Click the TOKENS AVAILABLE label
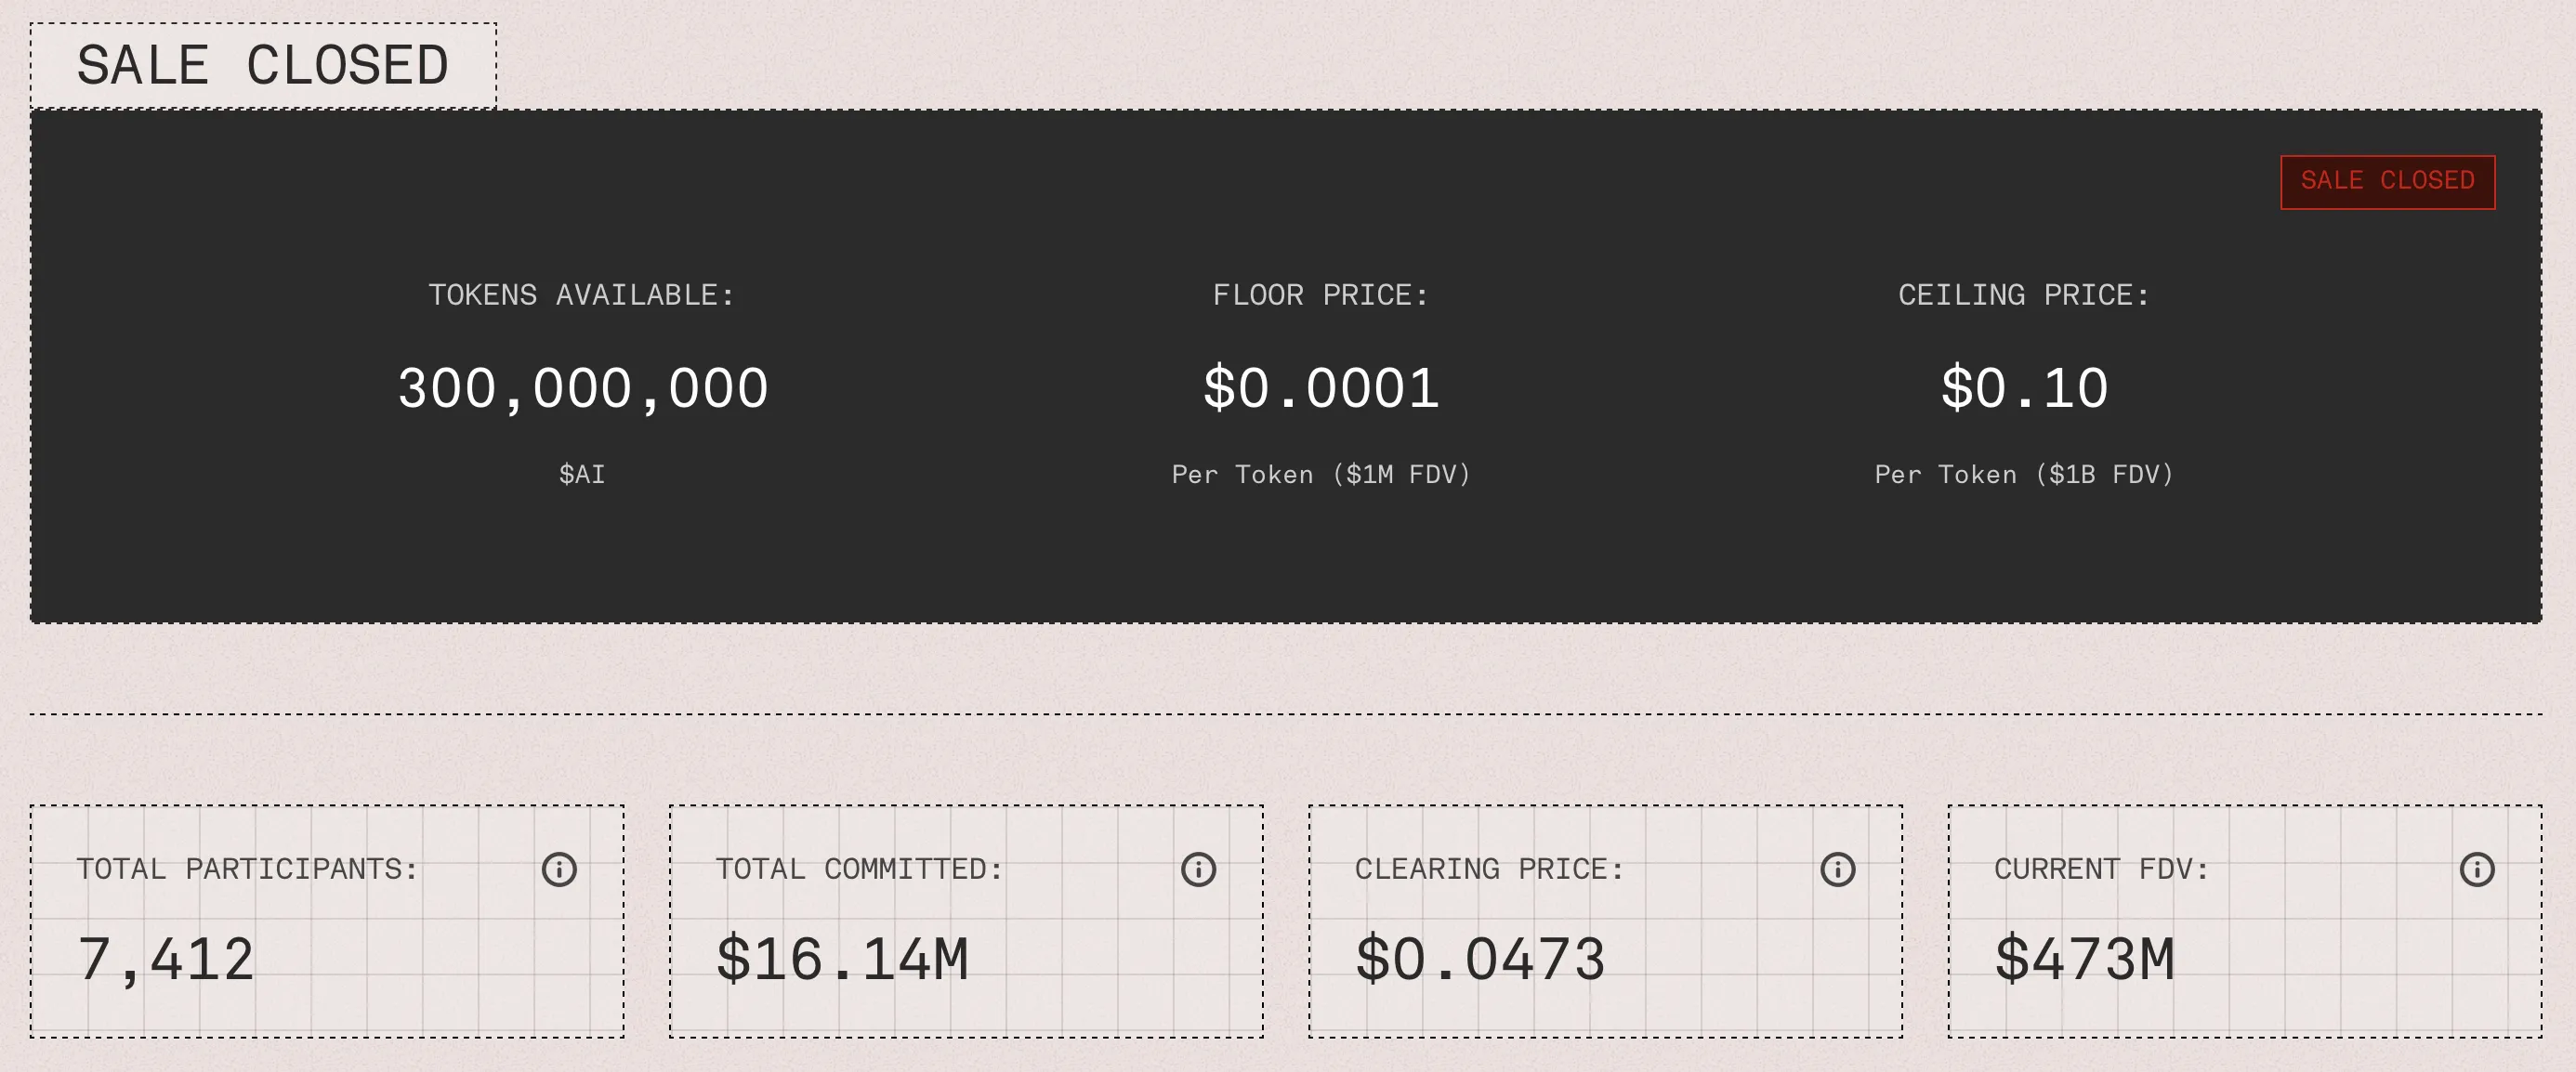The image size is (2576, 1072). click(582, 295)
